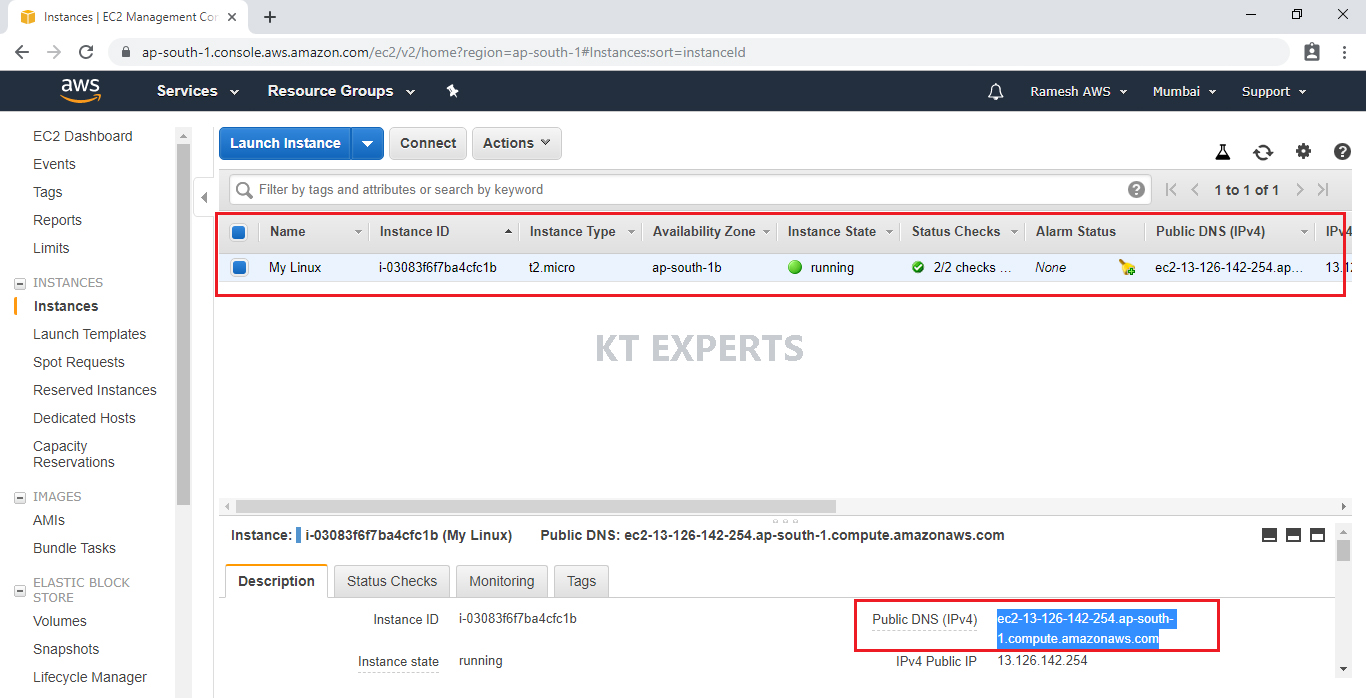Viewport: 1366px width, 698px height.
Task: Open EC2 Dashboard in sidebar
Action: pyautogui.click(x=82, y=136)
